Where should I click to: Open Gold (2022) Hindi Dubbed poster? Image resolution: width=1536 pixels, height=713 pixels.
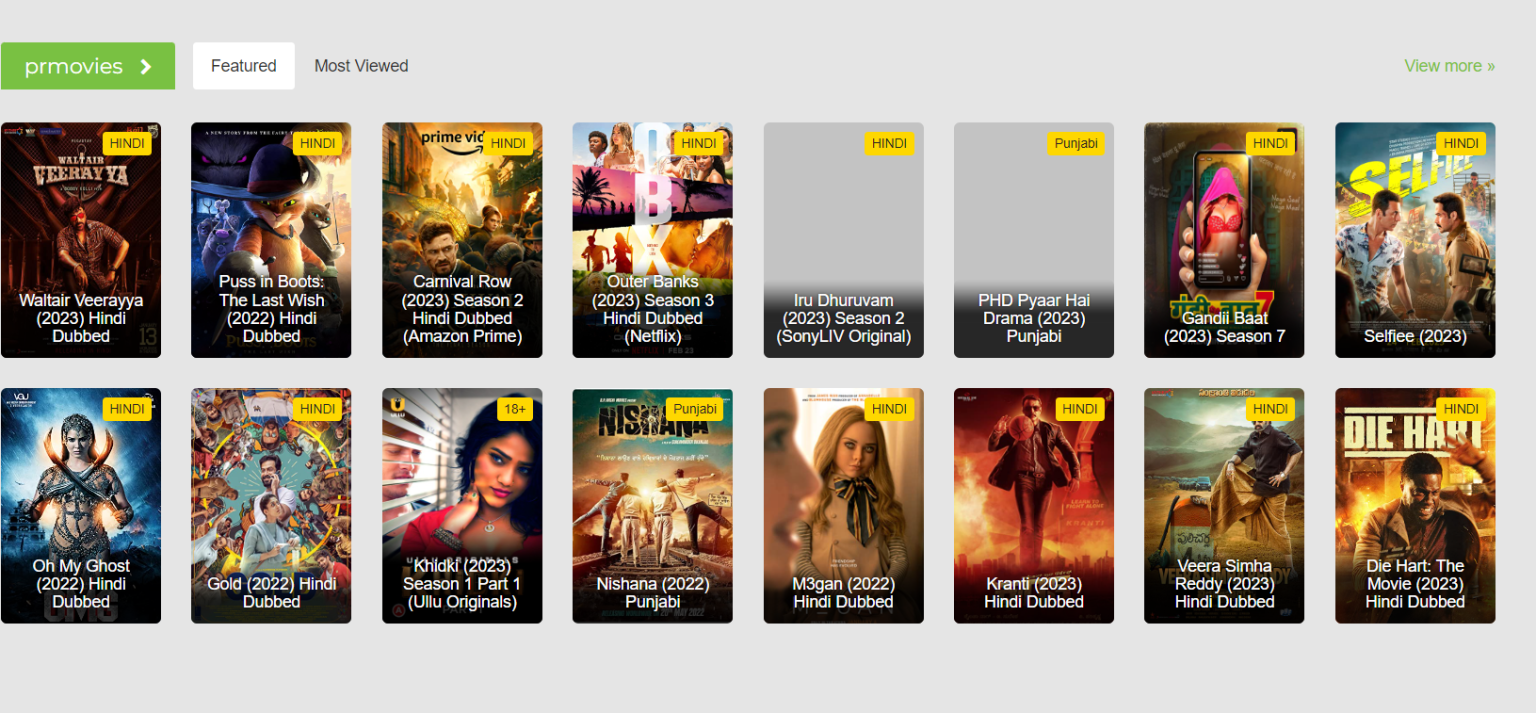[x=271, y=506]
